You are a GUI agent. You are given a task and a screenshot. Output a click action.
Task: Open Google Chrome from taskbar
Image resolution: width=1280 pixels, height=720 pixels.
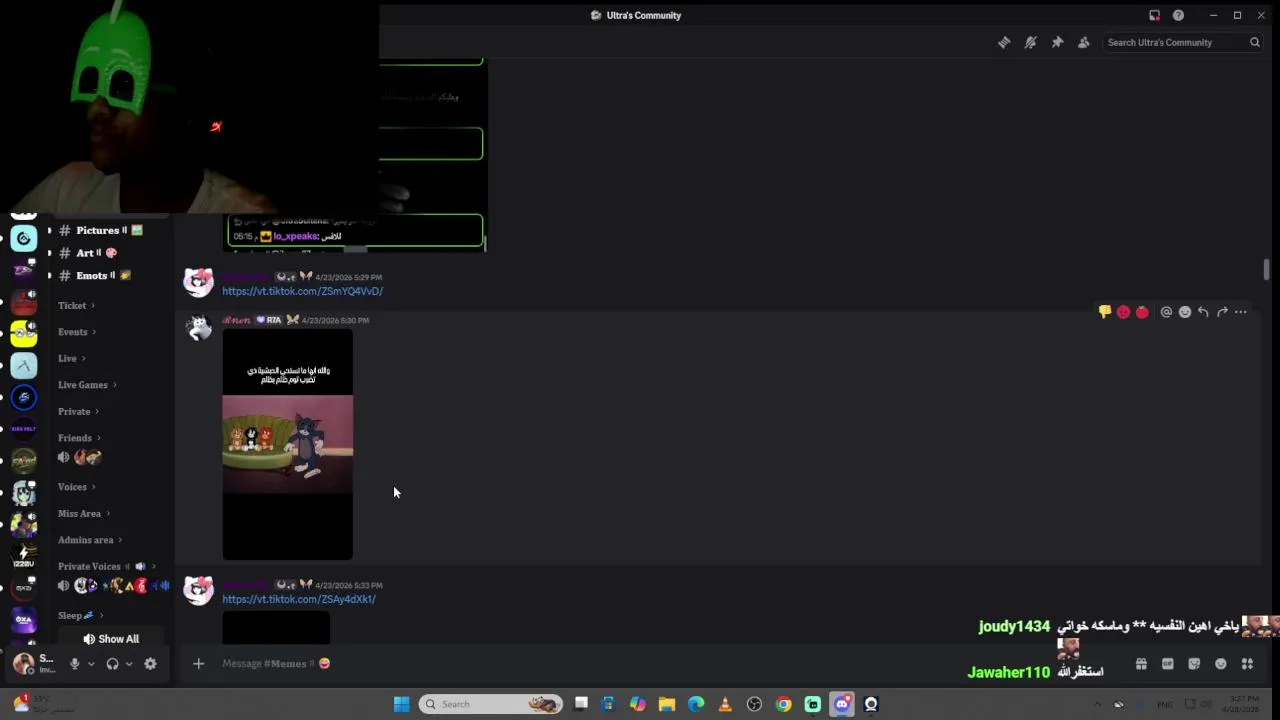tap(783, 704)
